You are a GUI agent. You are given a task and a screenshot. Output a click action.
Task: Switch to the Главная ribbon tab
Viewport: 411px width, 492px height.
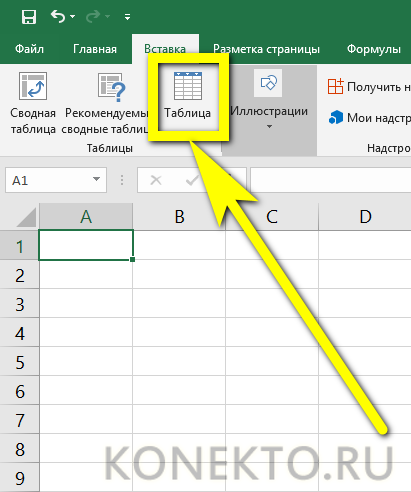pos(95,49)
